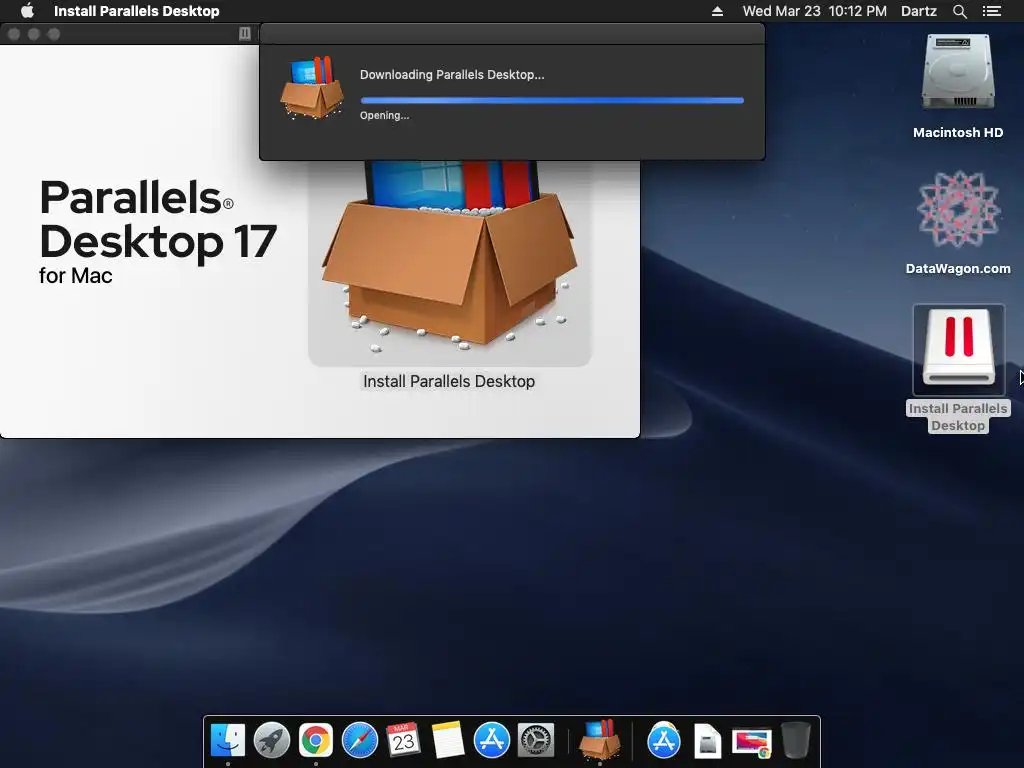Click the Downloading Parallels Desktop... text
Image resolution: width=1024 pixels, height=768 pixels.
tap(452, 74)
